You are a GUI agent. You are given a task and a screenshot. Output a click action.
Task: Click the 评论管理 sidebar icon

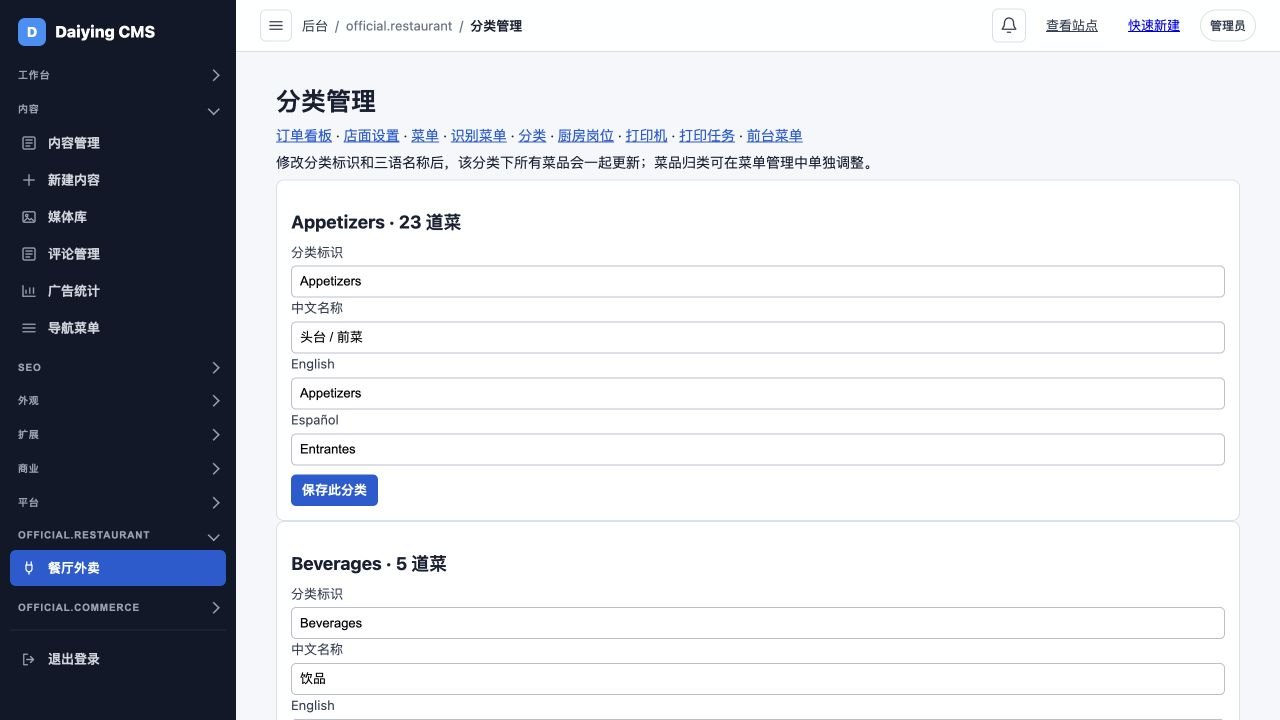(x=29, y=254)
